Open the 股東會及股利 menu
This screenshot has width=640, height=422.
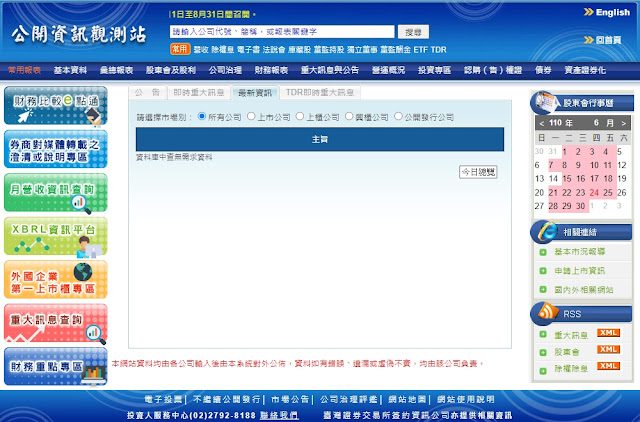171,70
